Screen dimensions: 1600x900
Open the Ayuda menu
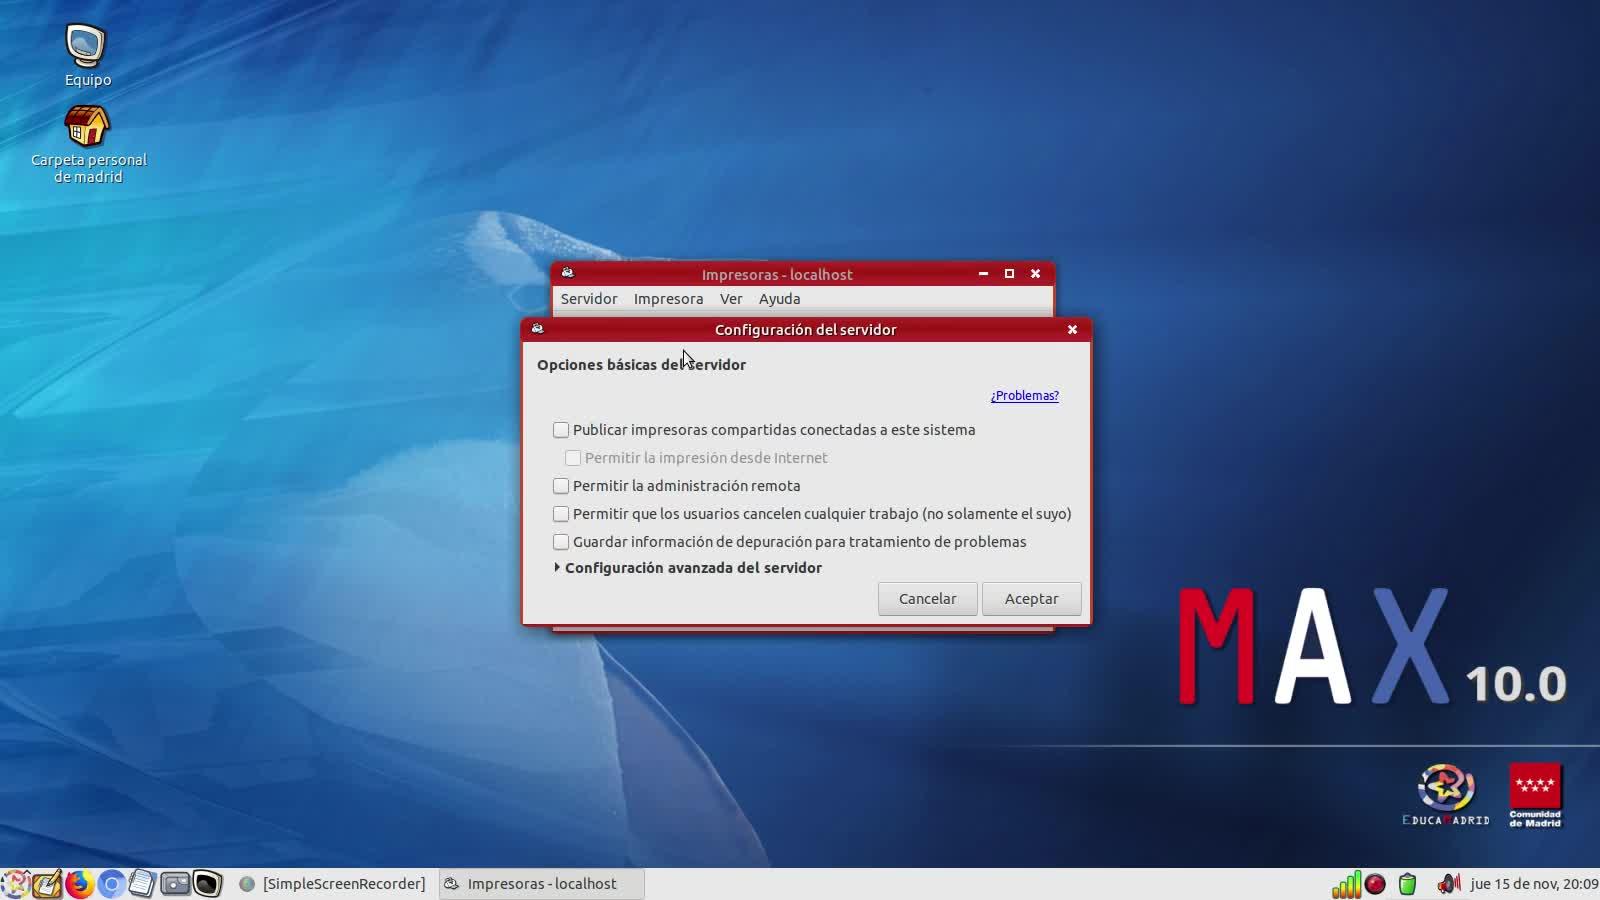point(779,299)
